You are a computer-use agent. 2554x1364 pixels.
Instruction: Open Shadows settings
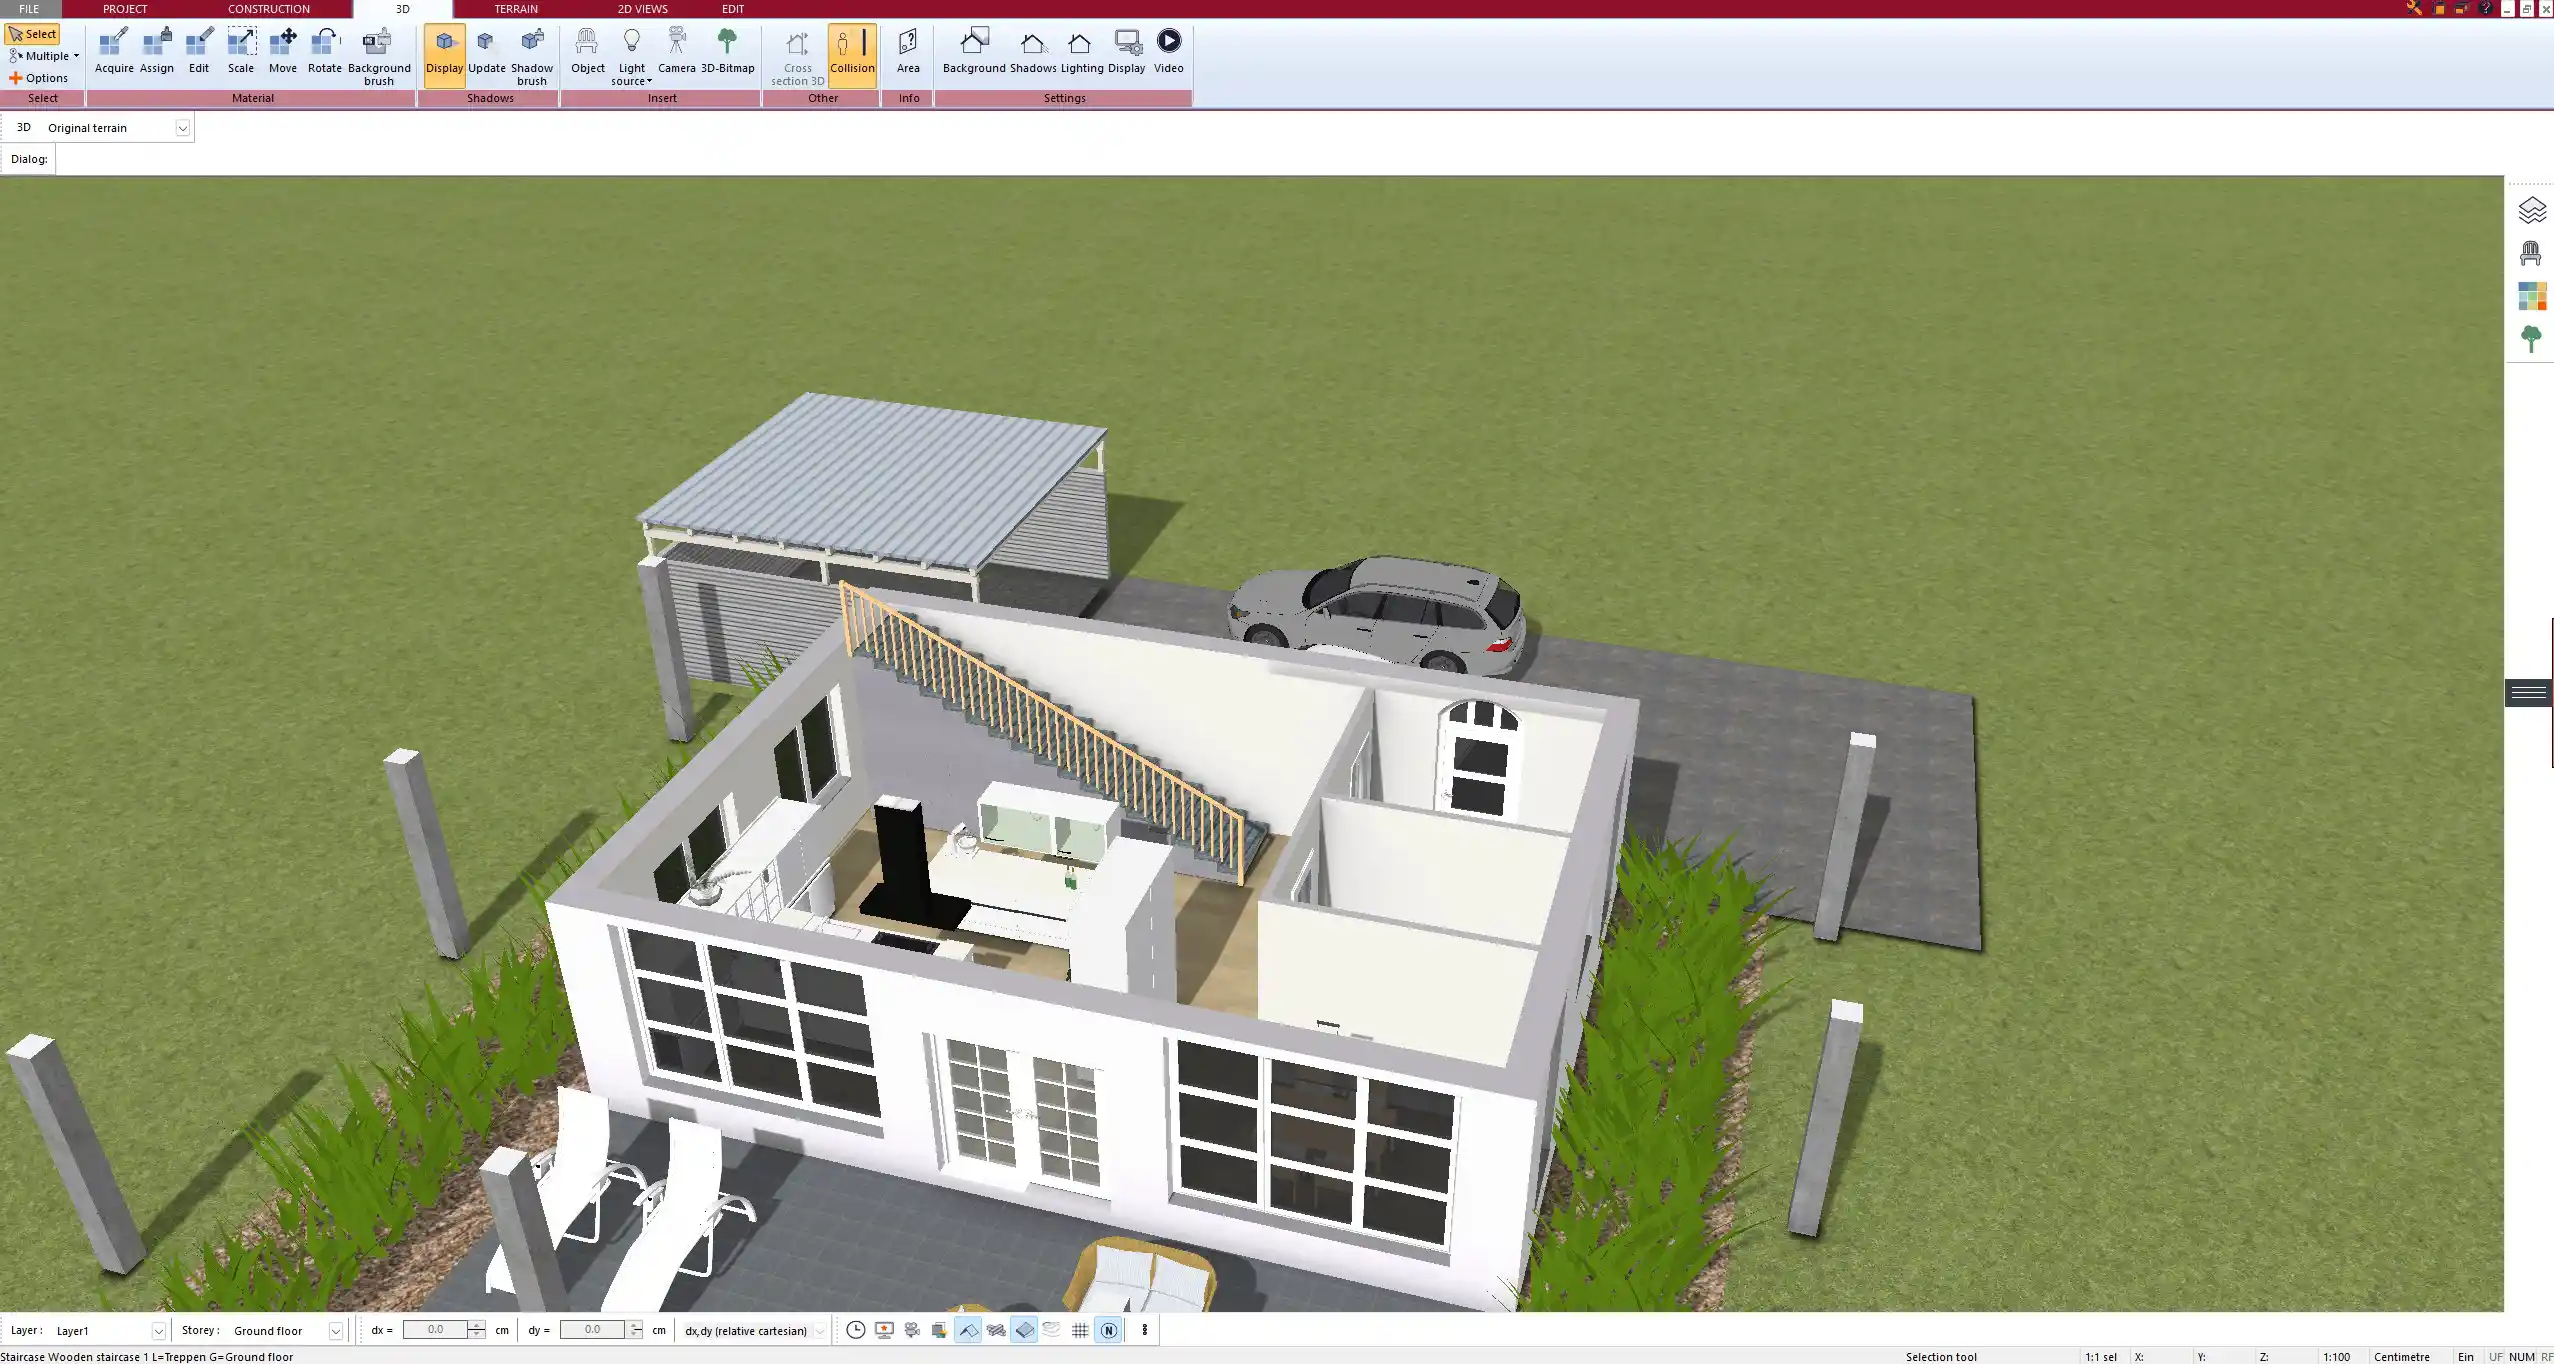pyautogui.click(x=1033, y=50)
